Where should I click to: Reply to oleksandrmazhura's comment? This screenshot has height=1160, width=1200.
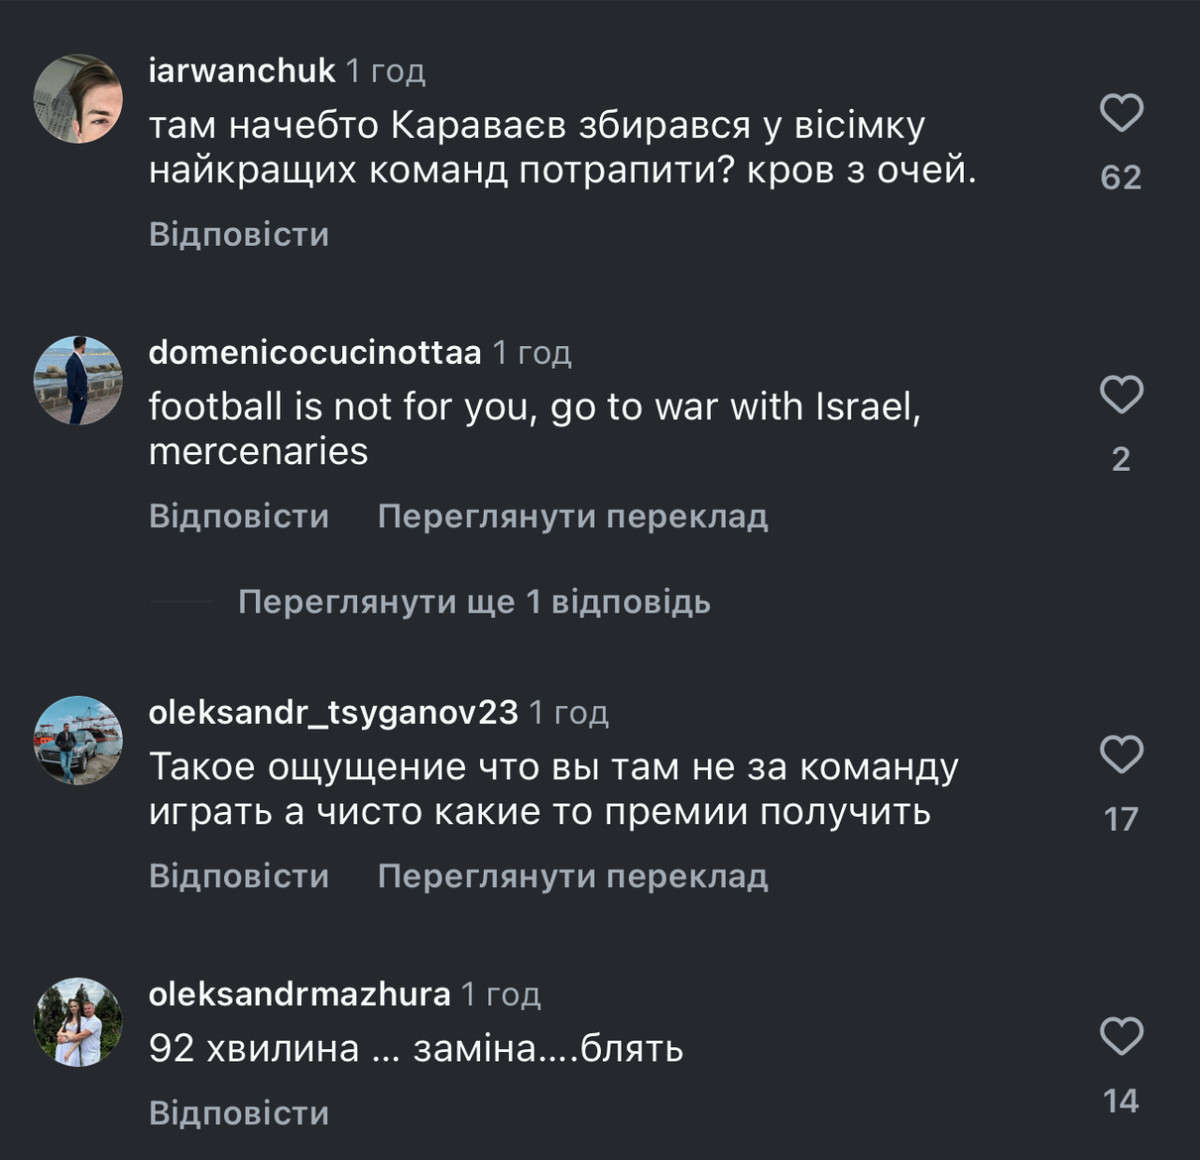click(x=239, y=1113)
